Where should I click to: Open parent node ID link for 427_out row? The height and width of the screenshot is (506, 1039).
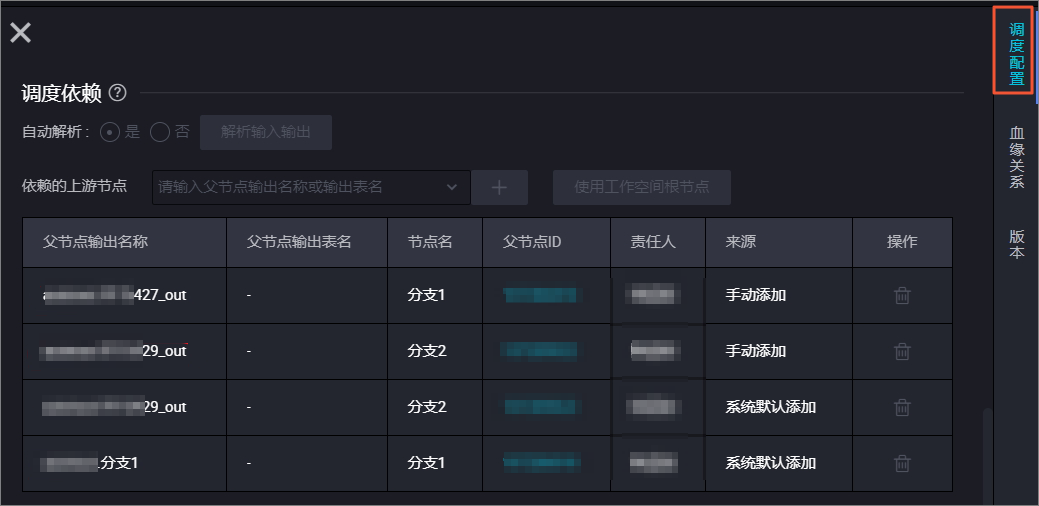tap(540, 295)
